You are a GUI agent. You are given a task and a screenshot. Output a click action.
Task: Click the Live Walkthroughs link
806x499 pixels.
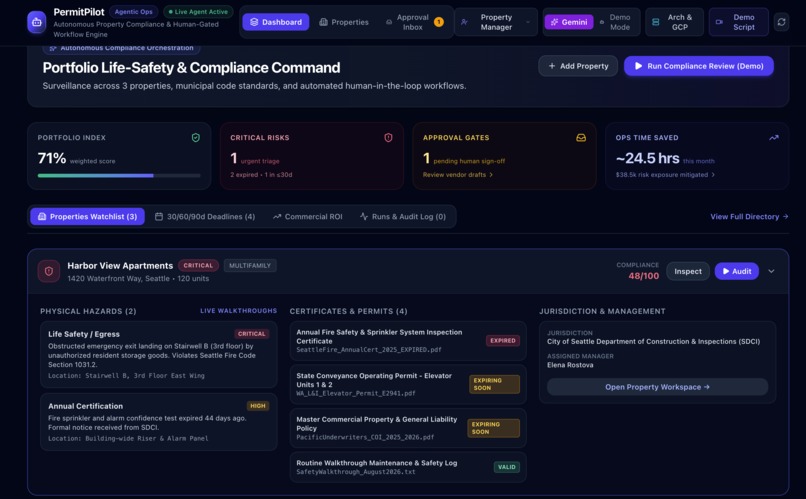239,311
